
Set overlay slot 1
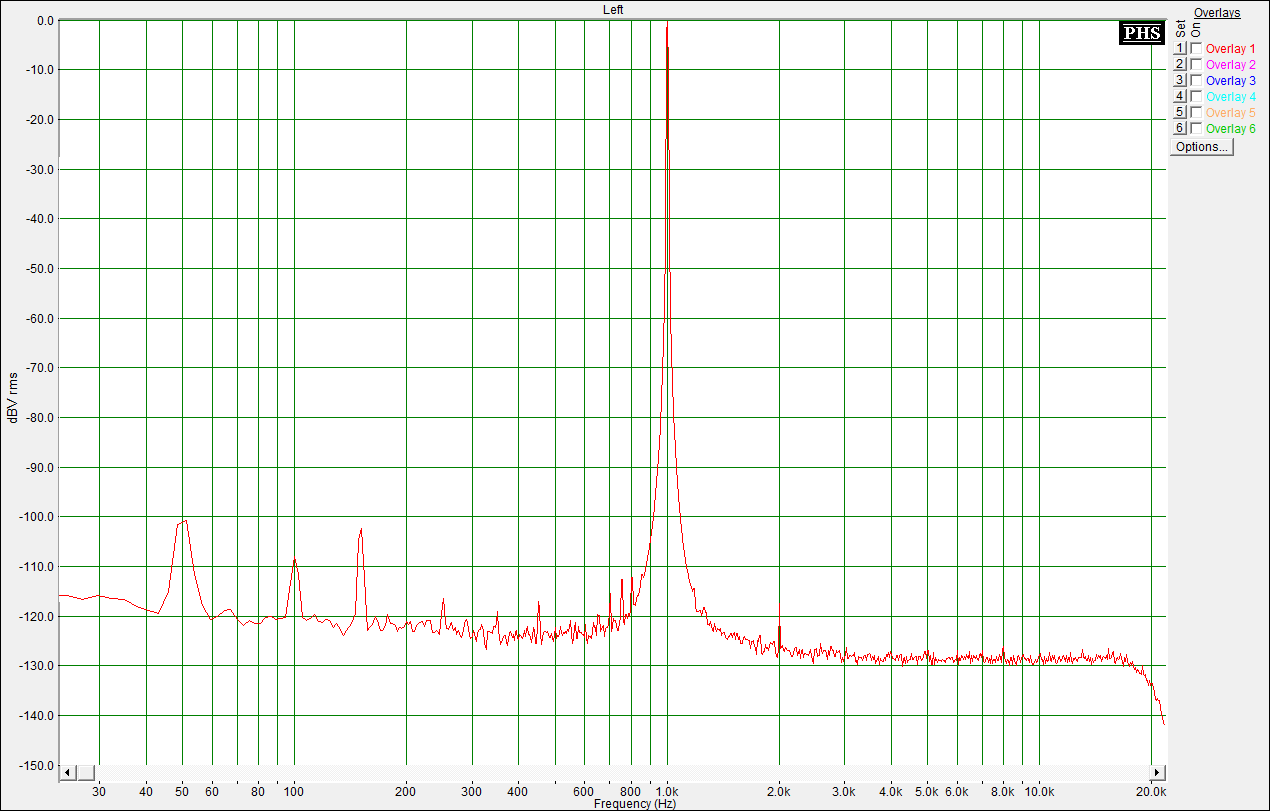pos(1179,48)
